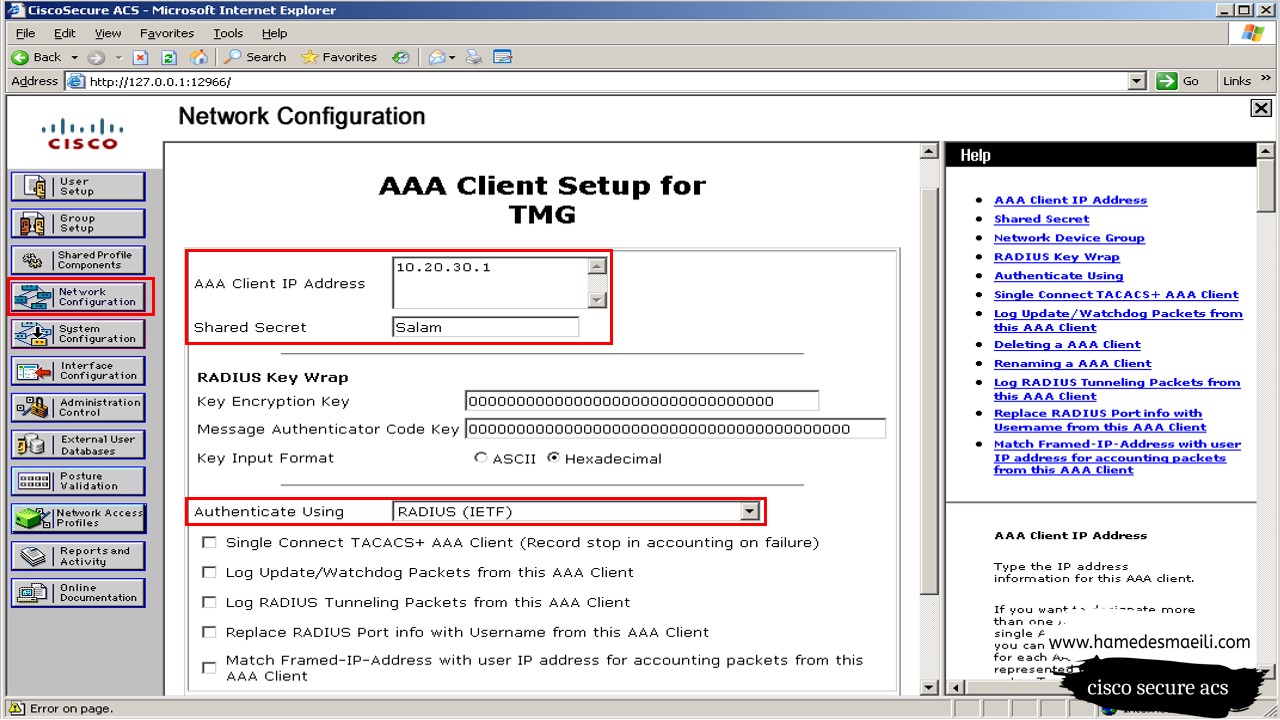Click the browser Forward arrow
The width and height of the screenshot is (1280, 720).
[96, 57]
